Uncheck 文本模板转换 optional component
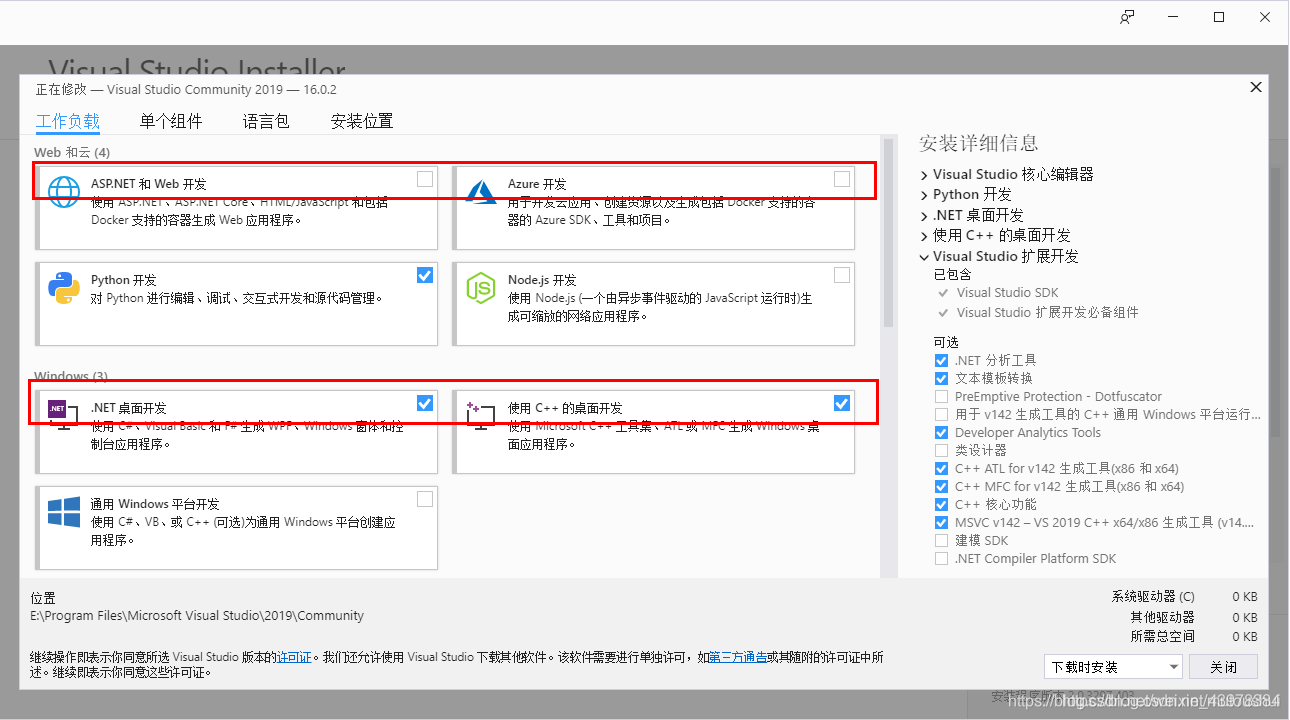Screen dimensions: 1290x720 click(941, 378)
